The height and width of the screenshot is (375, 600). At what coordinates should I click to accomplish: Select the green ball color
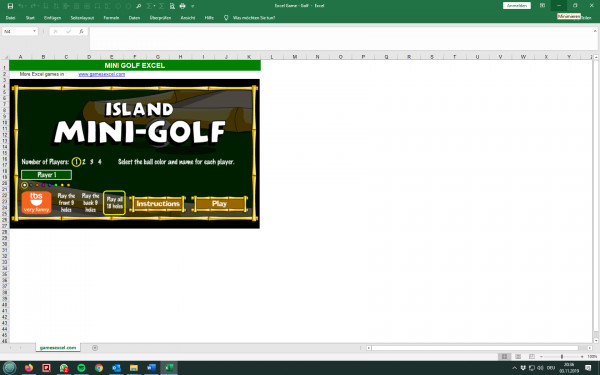56,185
